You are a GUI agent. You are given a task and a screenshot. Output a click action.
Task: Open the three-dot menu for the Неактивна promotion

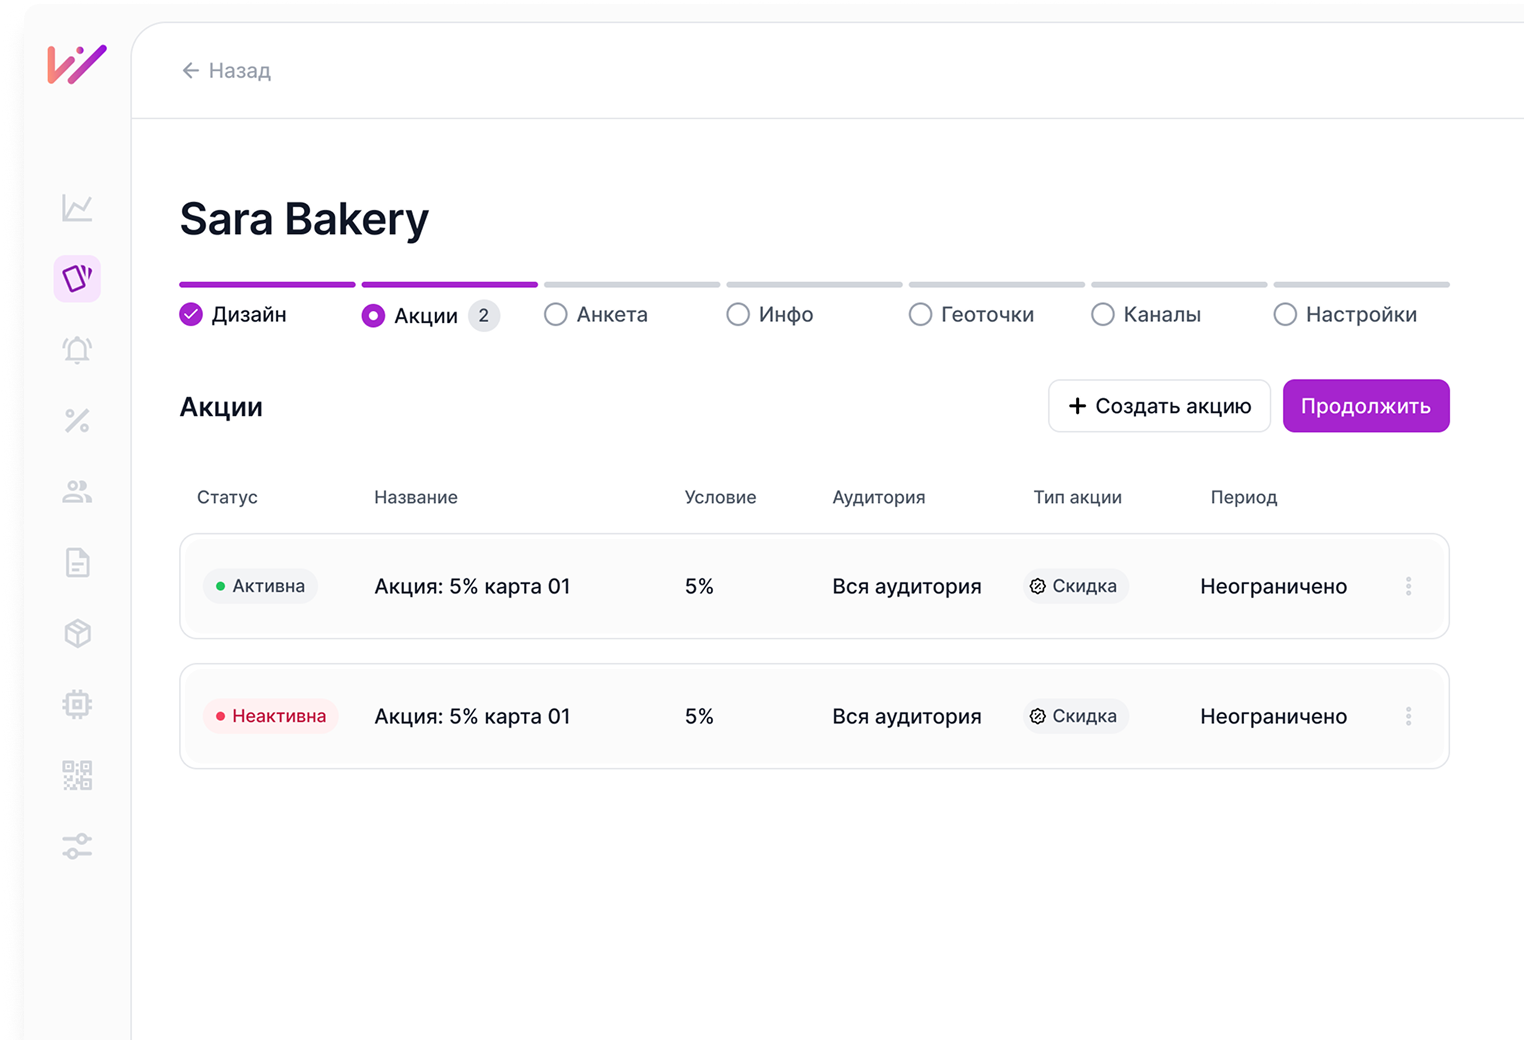(1408, 716)
